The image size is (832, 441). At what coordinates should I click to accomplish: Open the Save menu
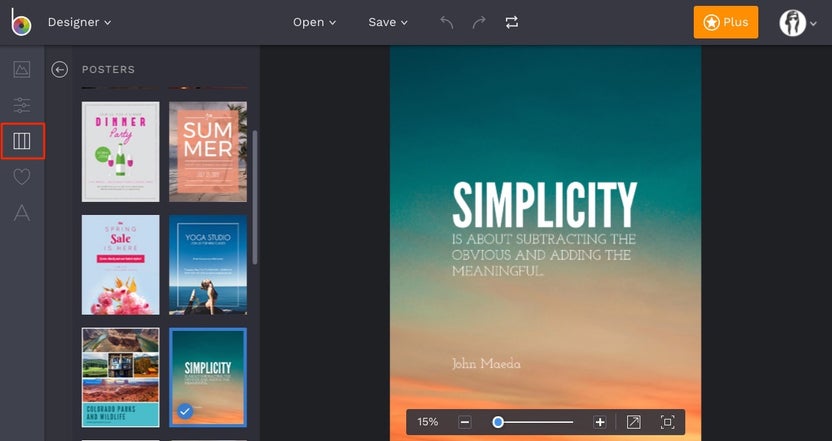[388, 22]
